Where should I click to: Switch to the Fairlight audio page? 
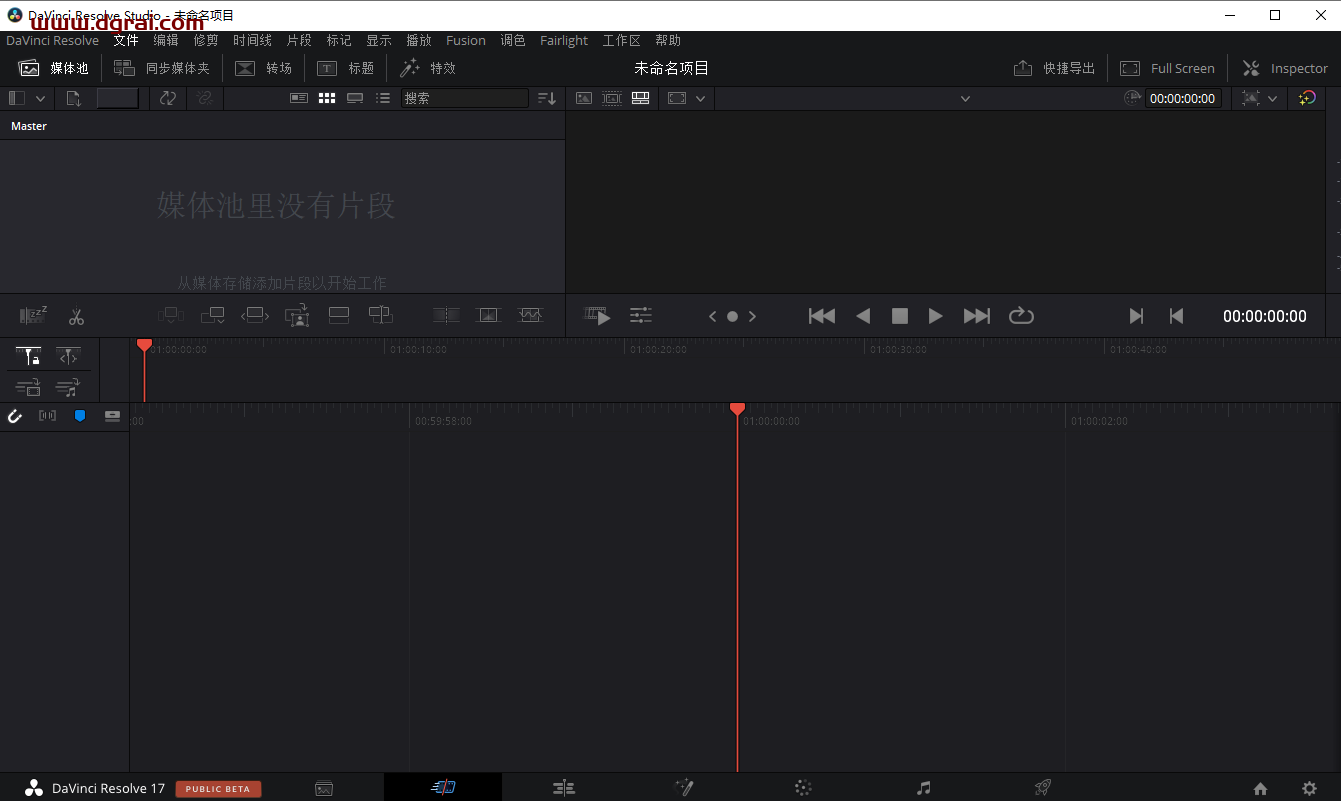tap(923, 788)
